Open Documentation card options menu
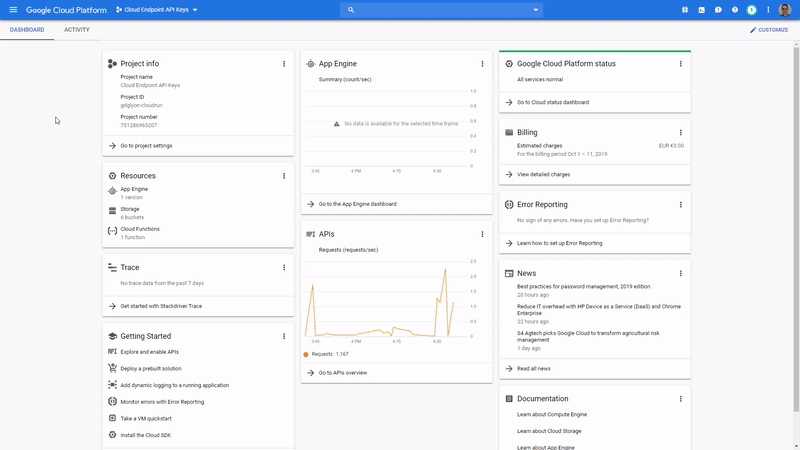Viewport: 800px width, 450px height. tap(681, 399)
